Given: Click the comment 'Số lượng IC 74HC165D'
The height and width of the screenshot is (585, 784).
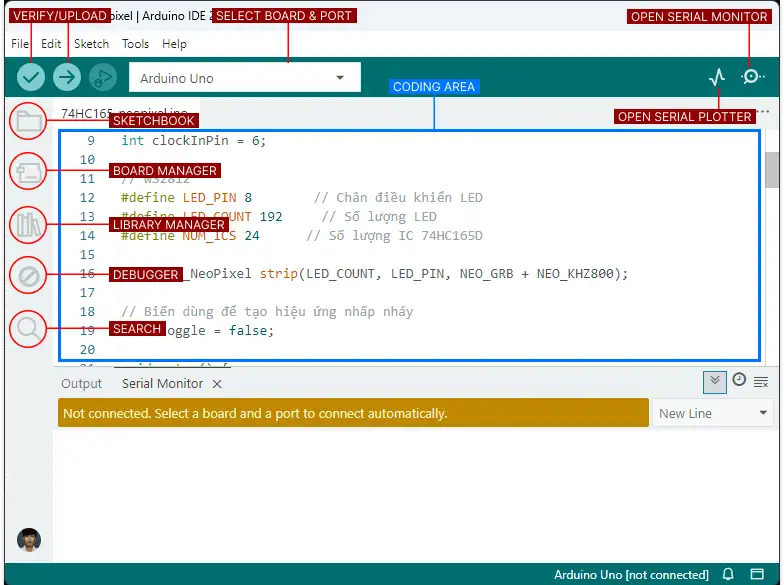Looking at the screenshot, I should coord(394,236).
